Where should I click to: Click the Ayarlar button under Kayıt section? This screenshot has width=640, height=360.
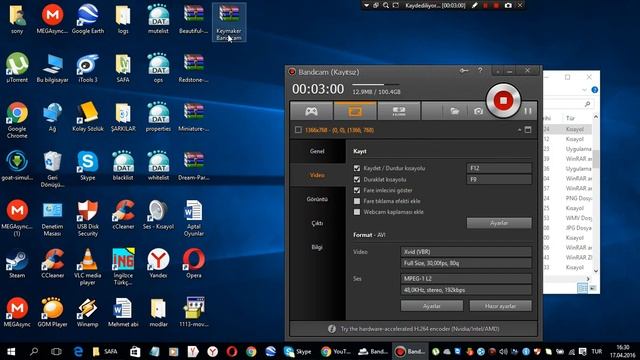click(x=499, y=223)
